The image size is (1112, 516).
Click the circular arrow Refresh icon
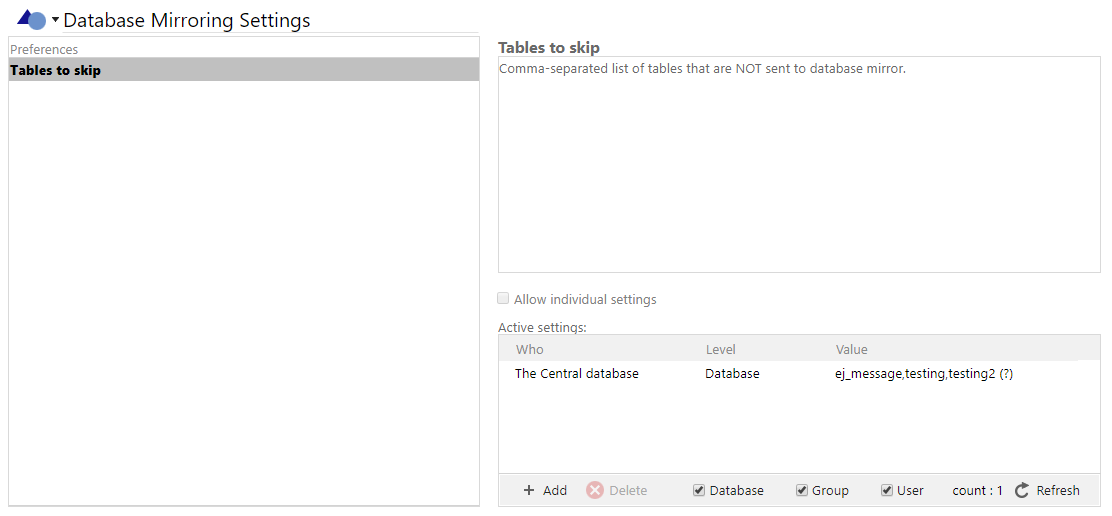1022,490
